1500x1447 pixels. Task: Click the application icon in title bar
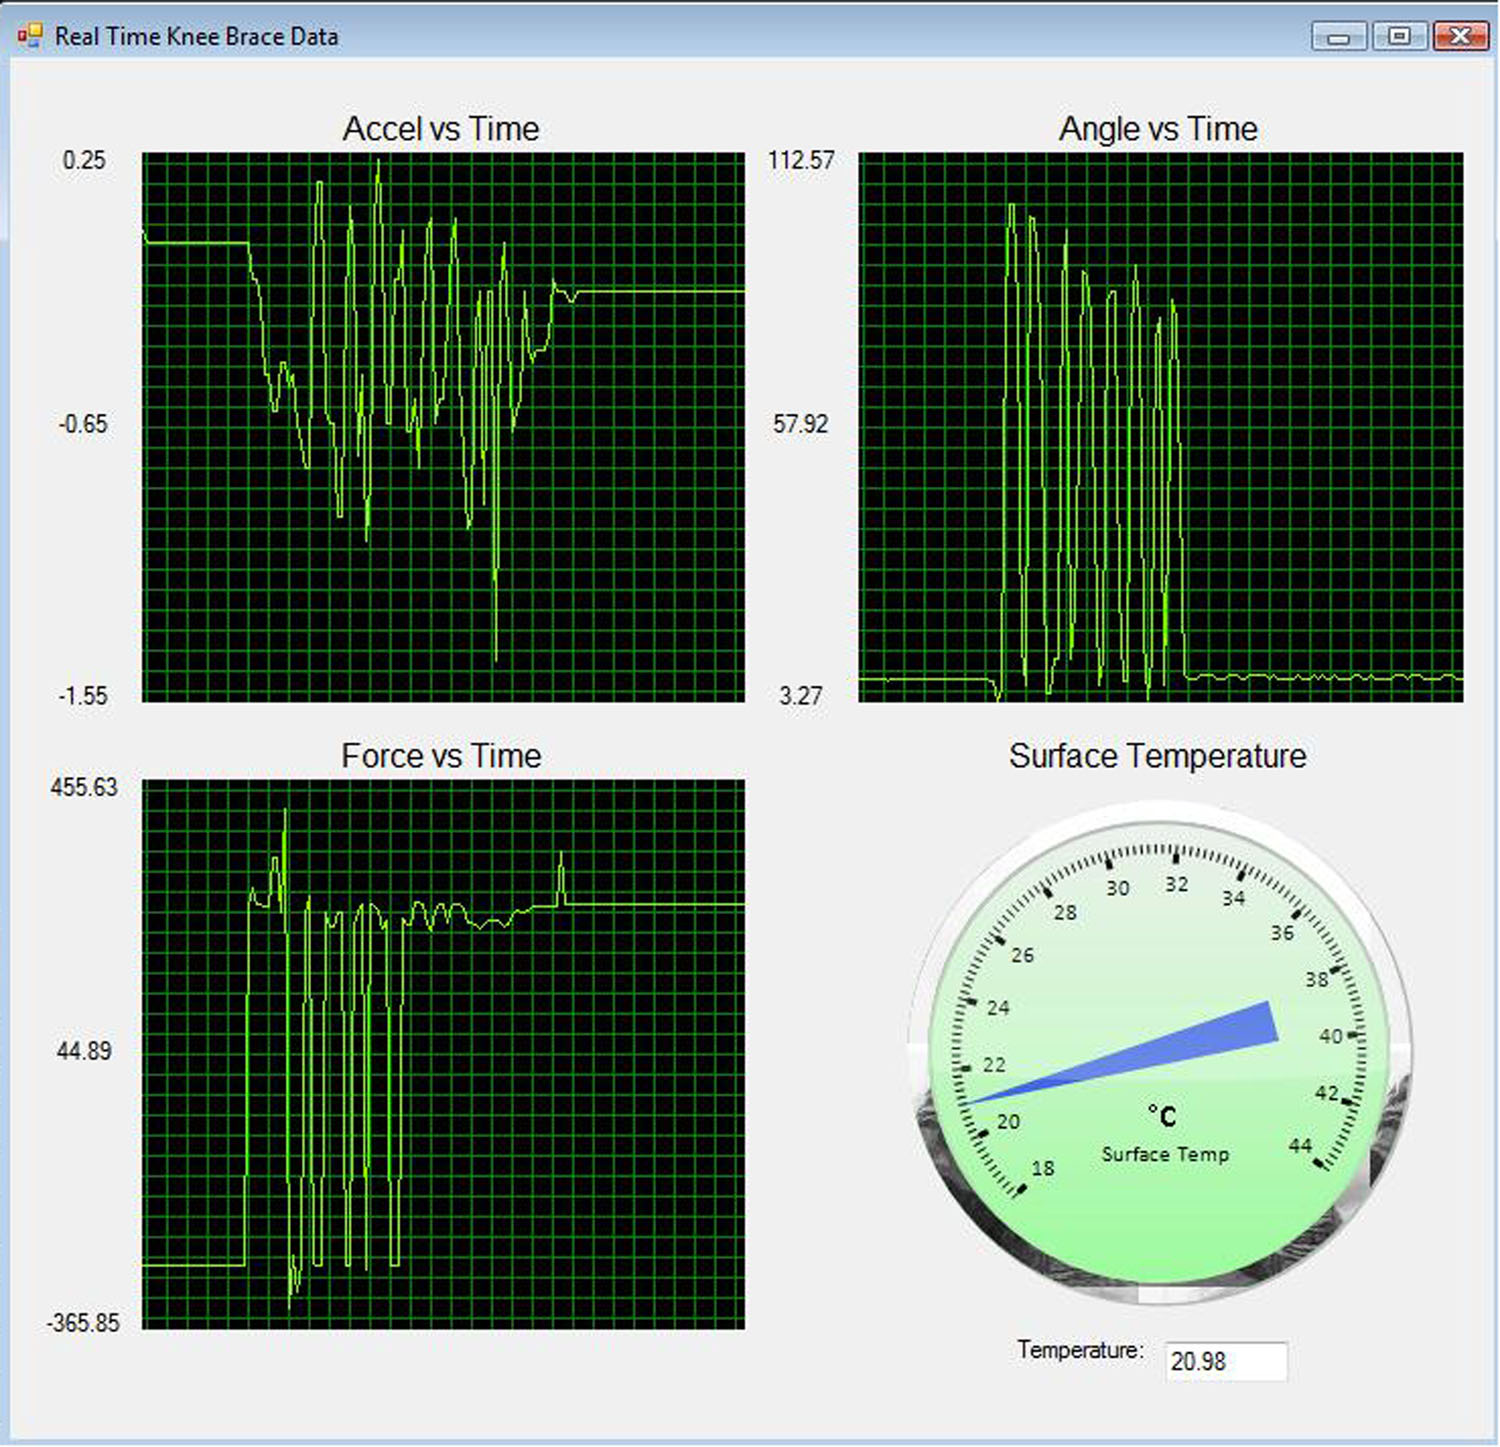30,37
